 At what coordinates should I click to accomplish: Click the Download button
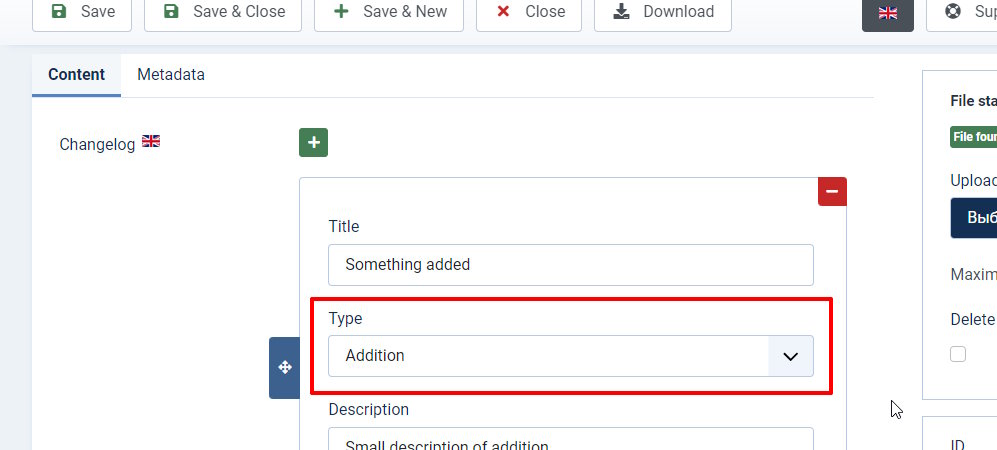pyautogui.click(x=663, y=12)
